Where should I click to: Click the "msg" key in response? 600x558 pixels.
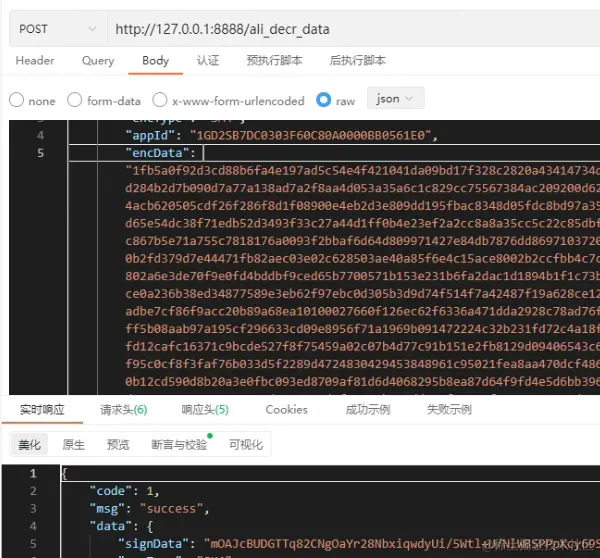tap(107, 509)
